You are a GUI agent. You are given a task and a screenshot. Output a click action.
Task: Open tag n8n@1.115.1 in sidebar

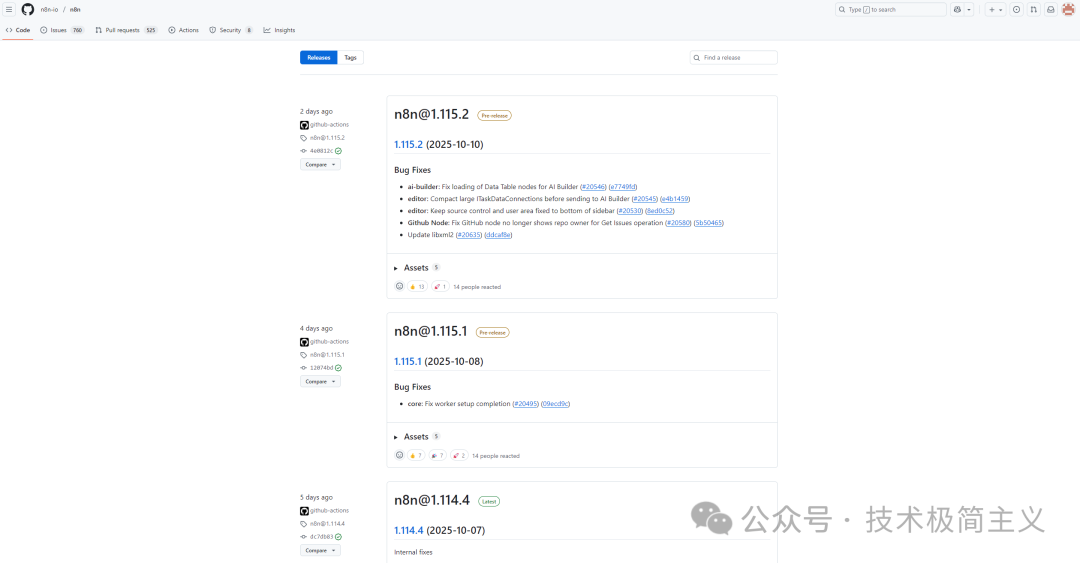pyautogui.click(x=327, y=355)
